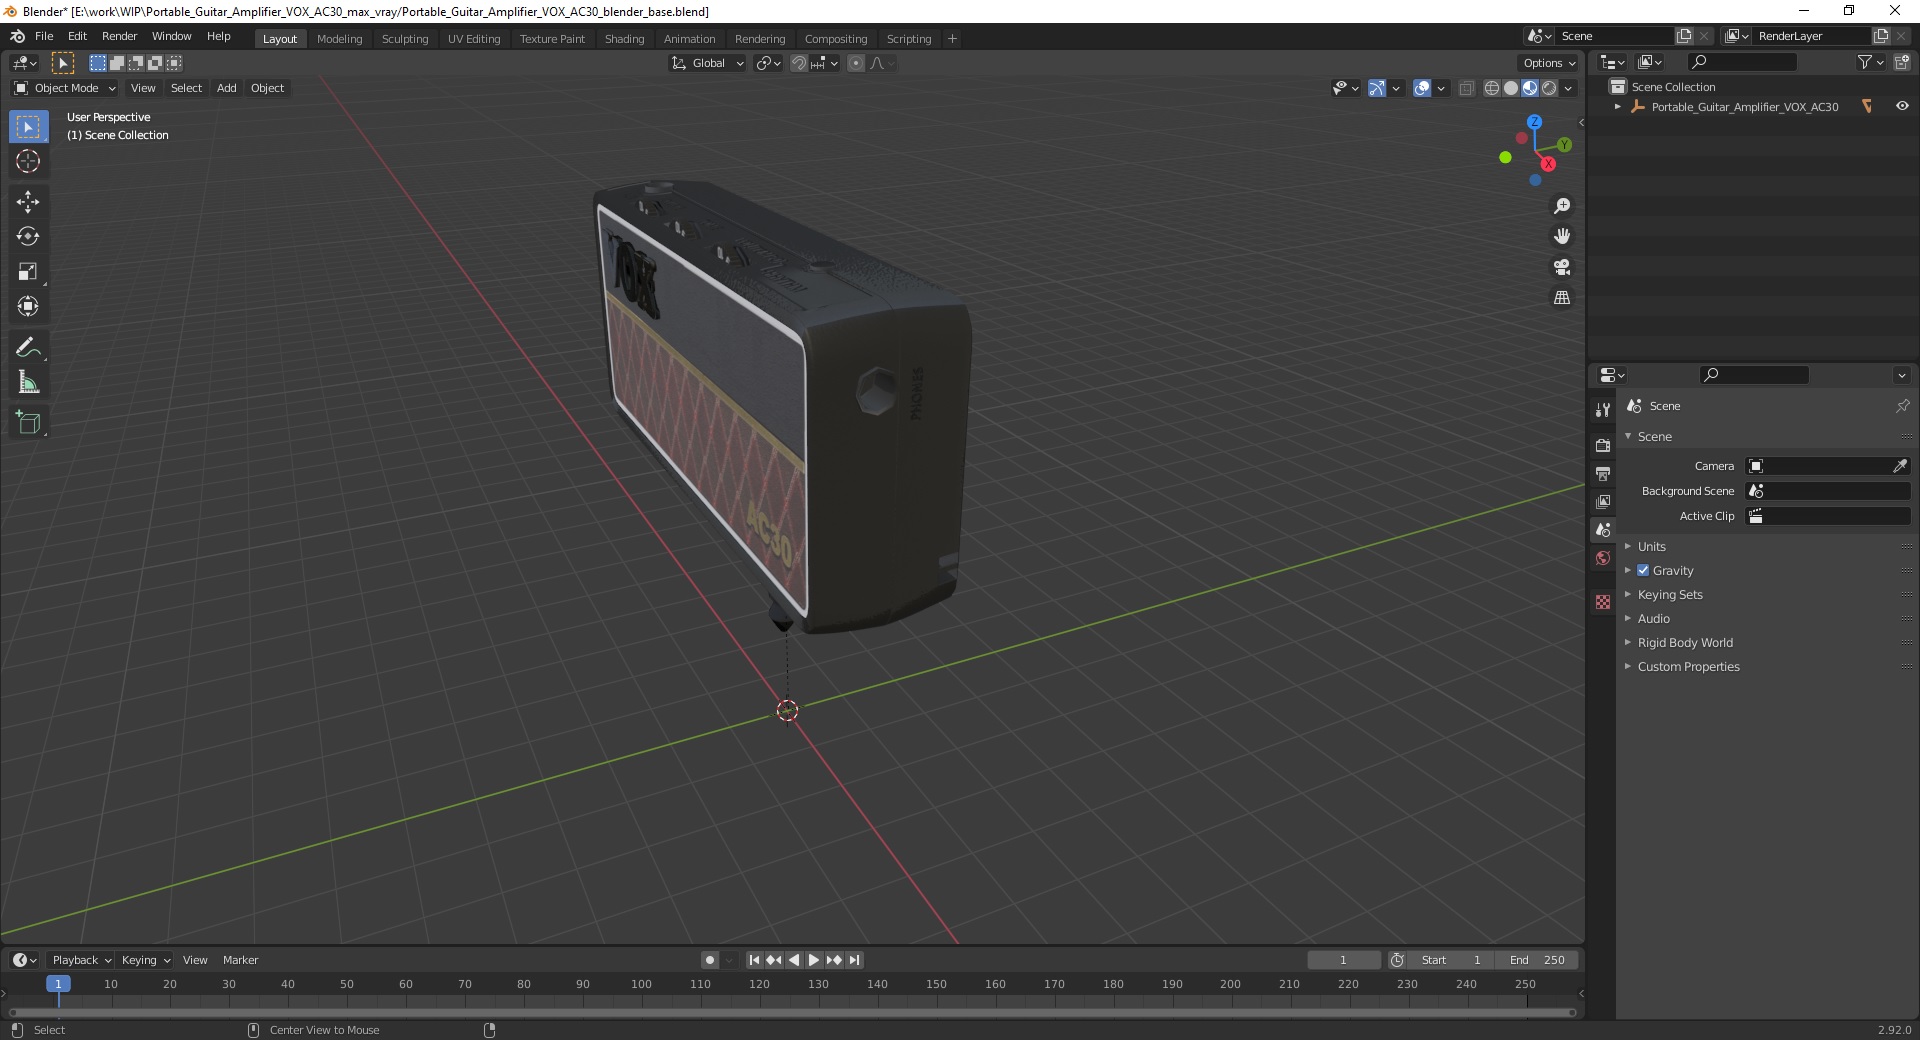The width and height of the screenshot is (1920, 1040).
Task: Hide Portable_Guitar_Amplifier_VOX_AC30 with eye icon
Action: pyautogui.click(x=1902, y=106)
